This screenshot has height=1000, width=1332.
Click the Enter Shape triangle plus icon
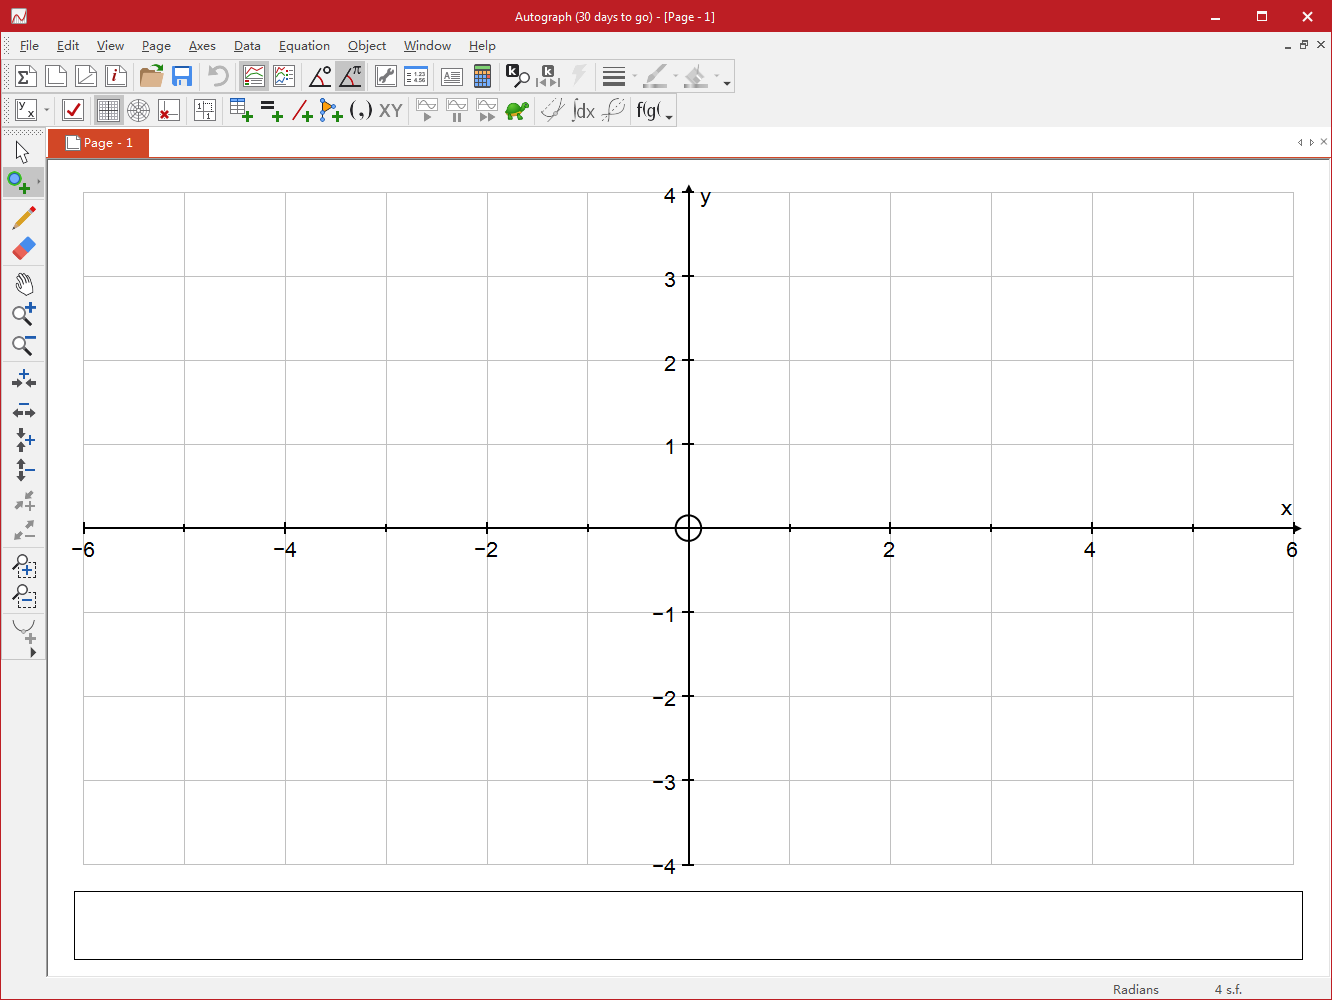(x=331, y=110)
